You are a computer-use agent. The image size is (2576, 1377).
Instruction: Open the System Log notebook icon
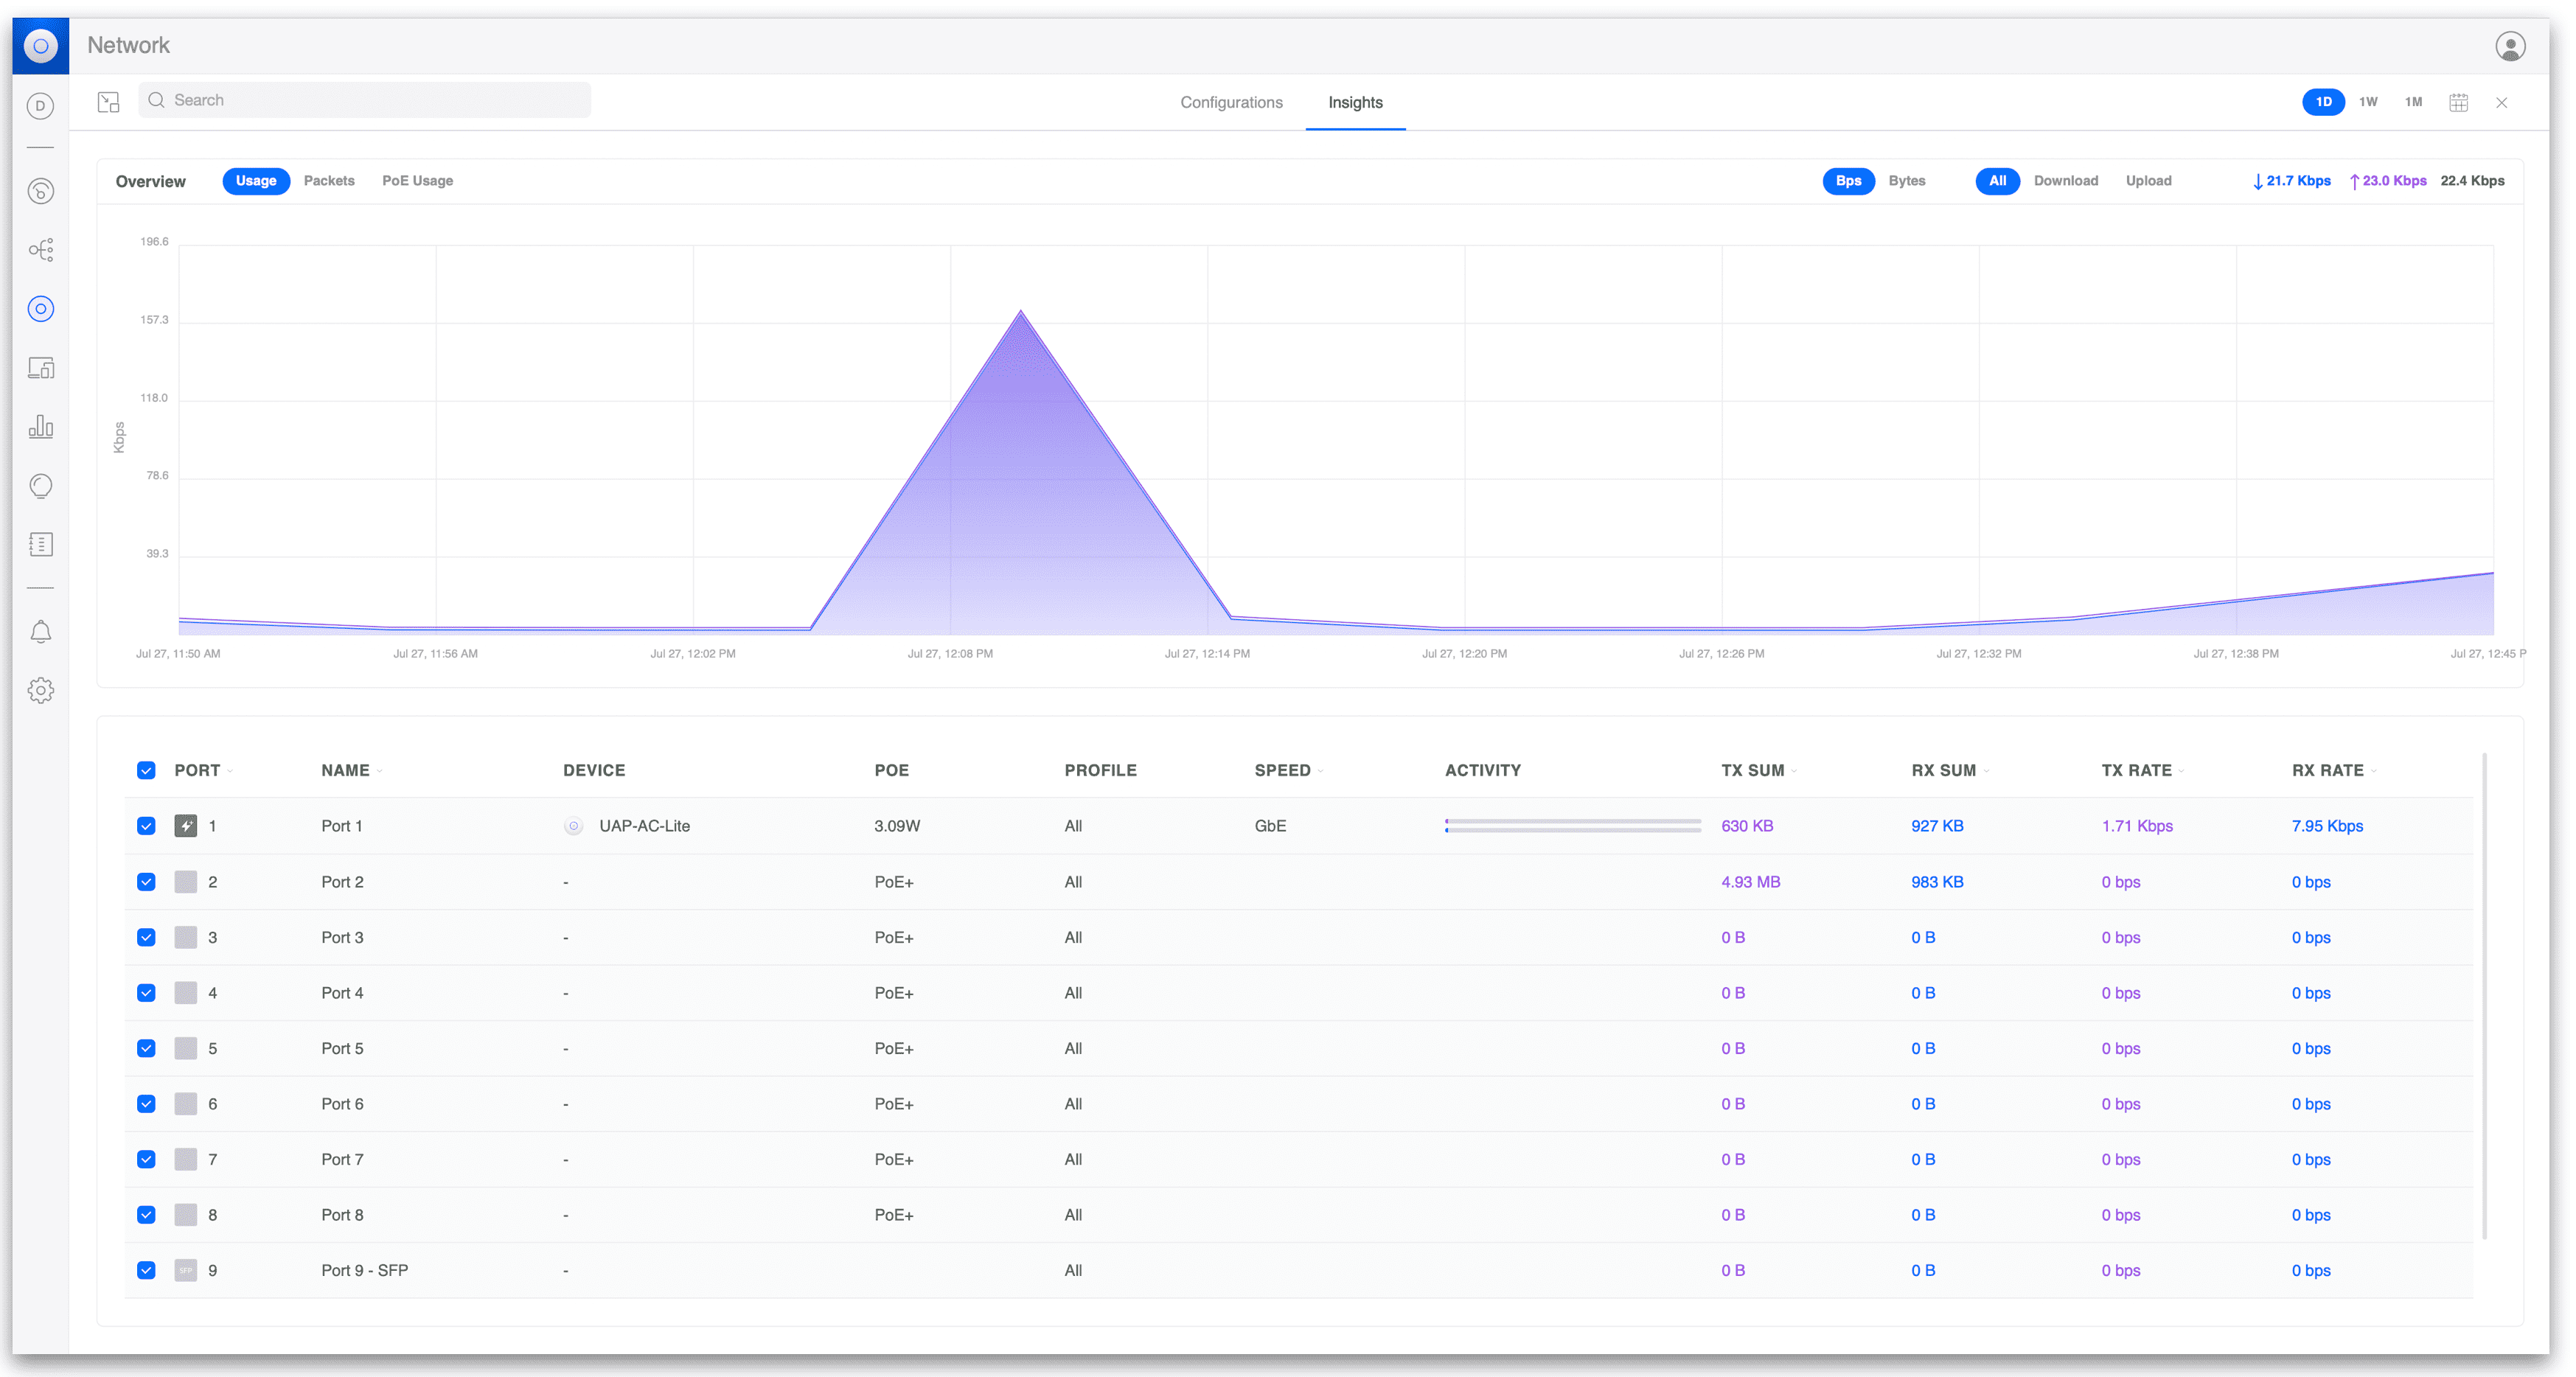[x=40, y=543]
